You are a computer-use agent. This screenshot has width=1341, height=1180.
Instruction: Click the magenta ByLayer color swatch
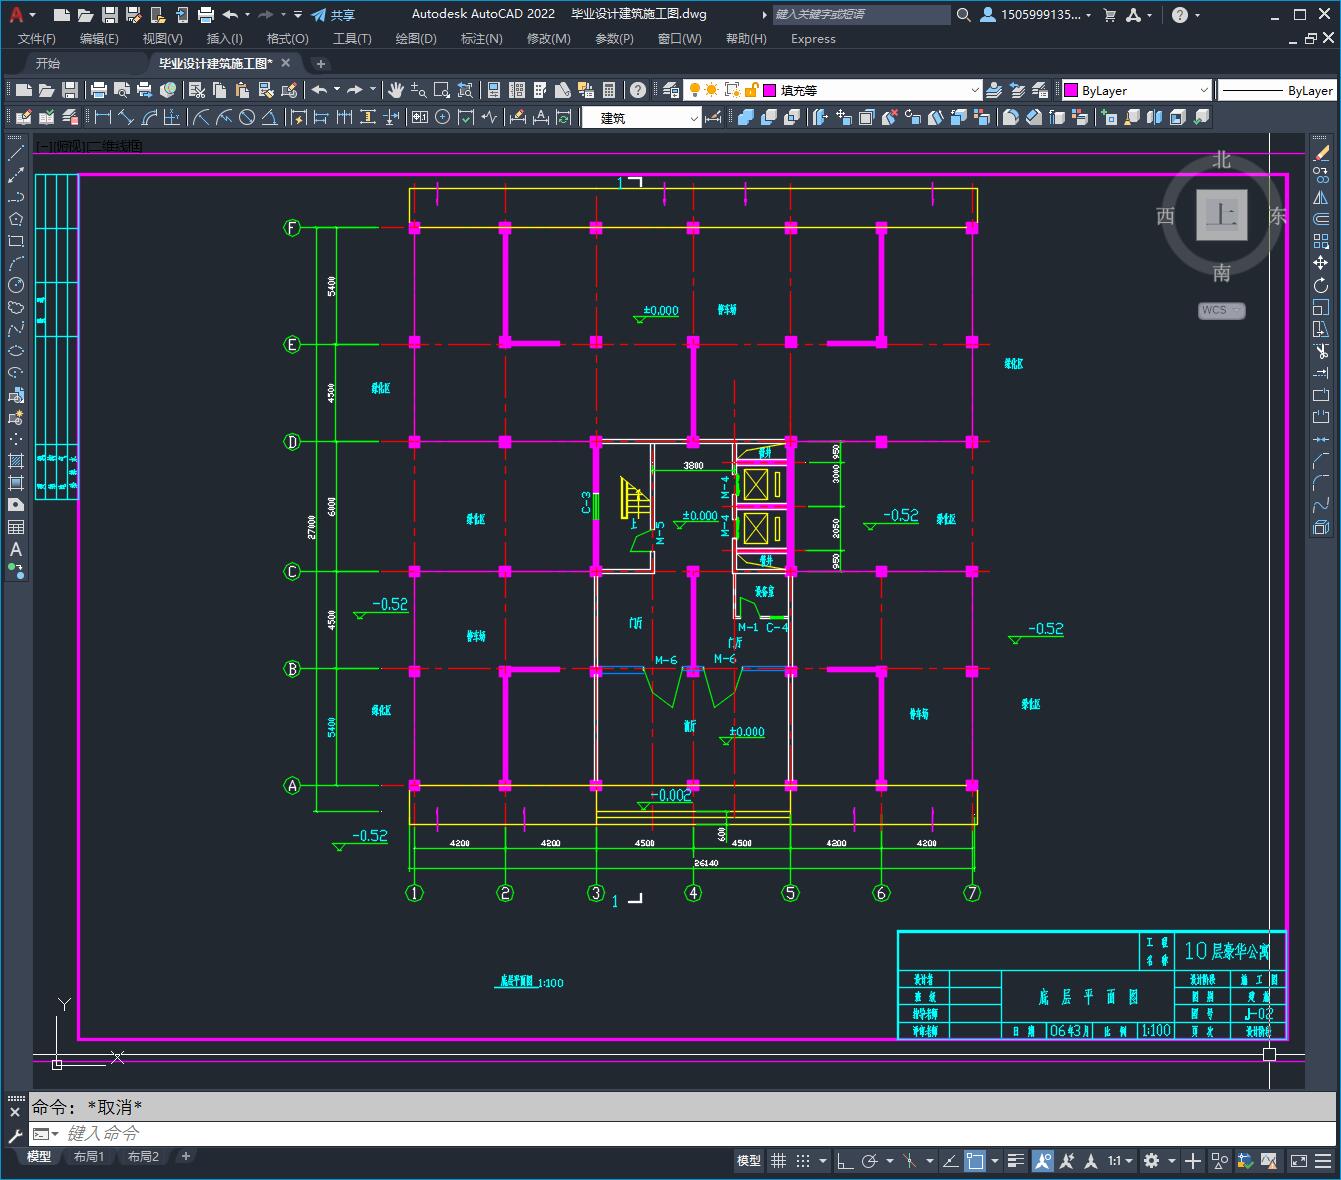pyautogui.click(x=1070, y=90)
